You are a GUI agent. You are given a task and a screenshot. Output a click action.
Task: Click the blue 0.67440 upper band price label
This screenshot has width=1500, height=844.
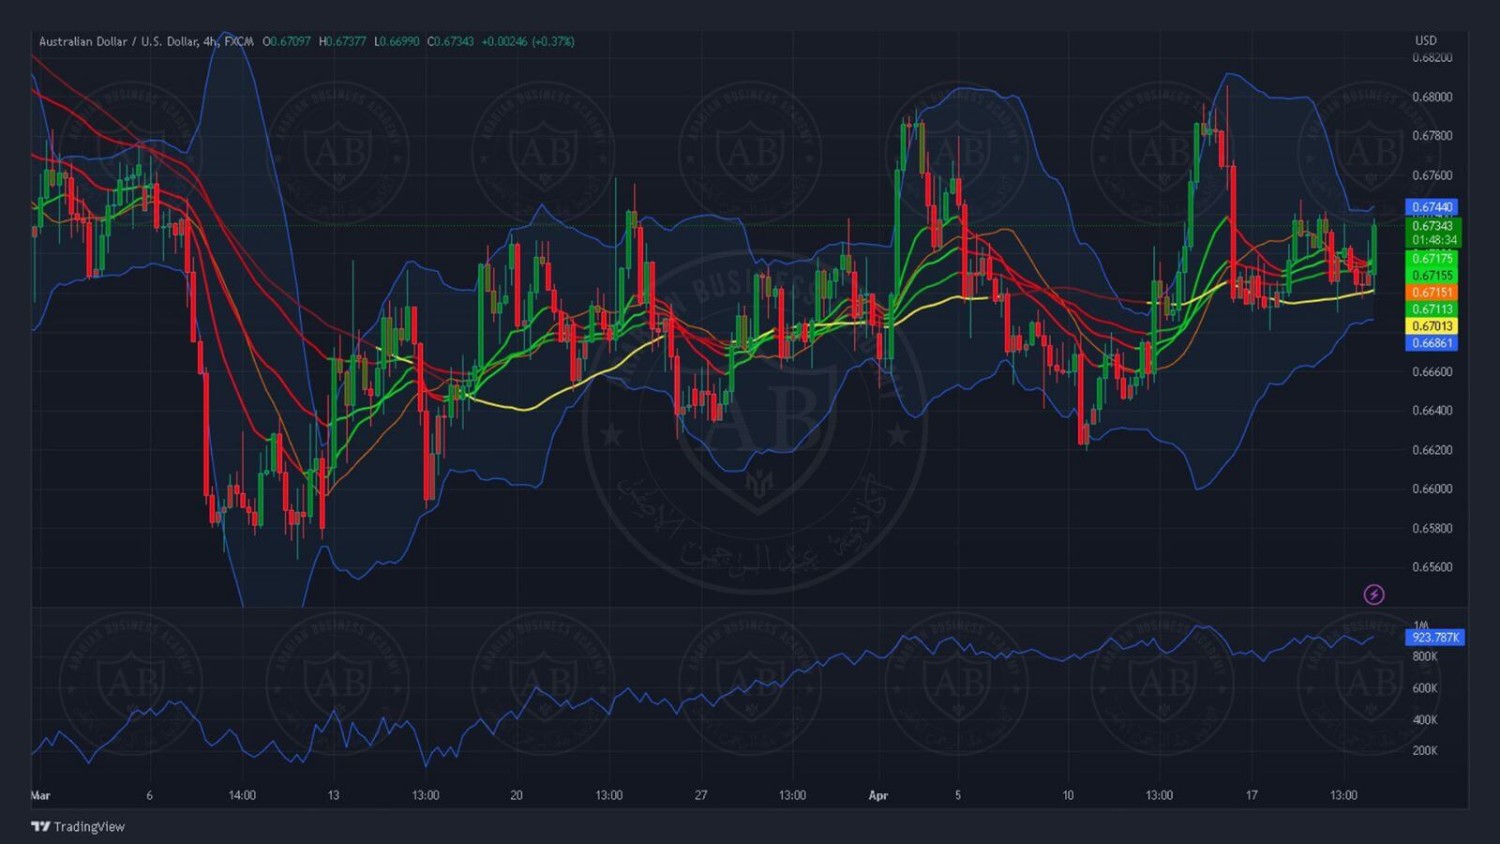(x=1432, y=207)
